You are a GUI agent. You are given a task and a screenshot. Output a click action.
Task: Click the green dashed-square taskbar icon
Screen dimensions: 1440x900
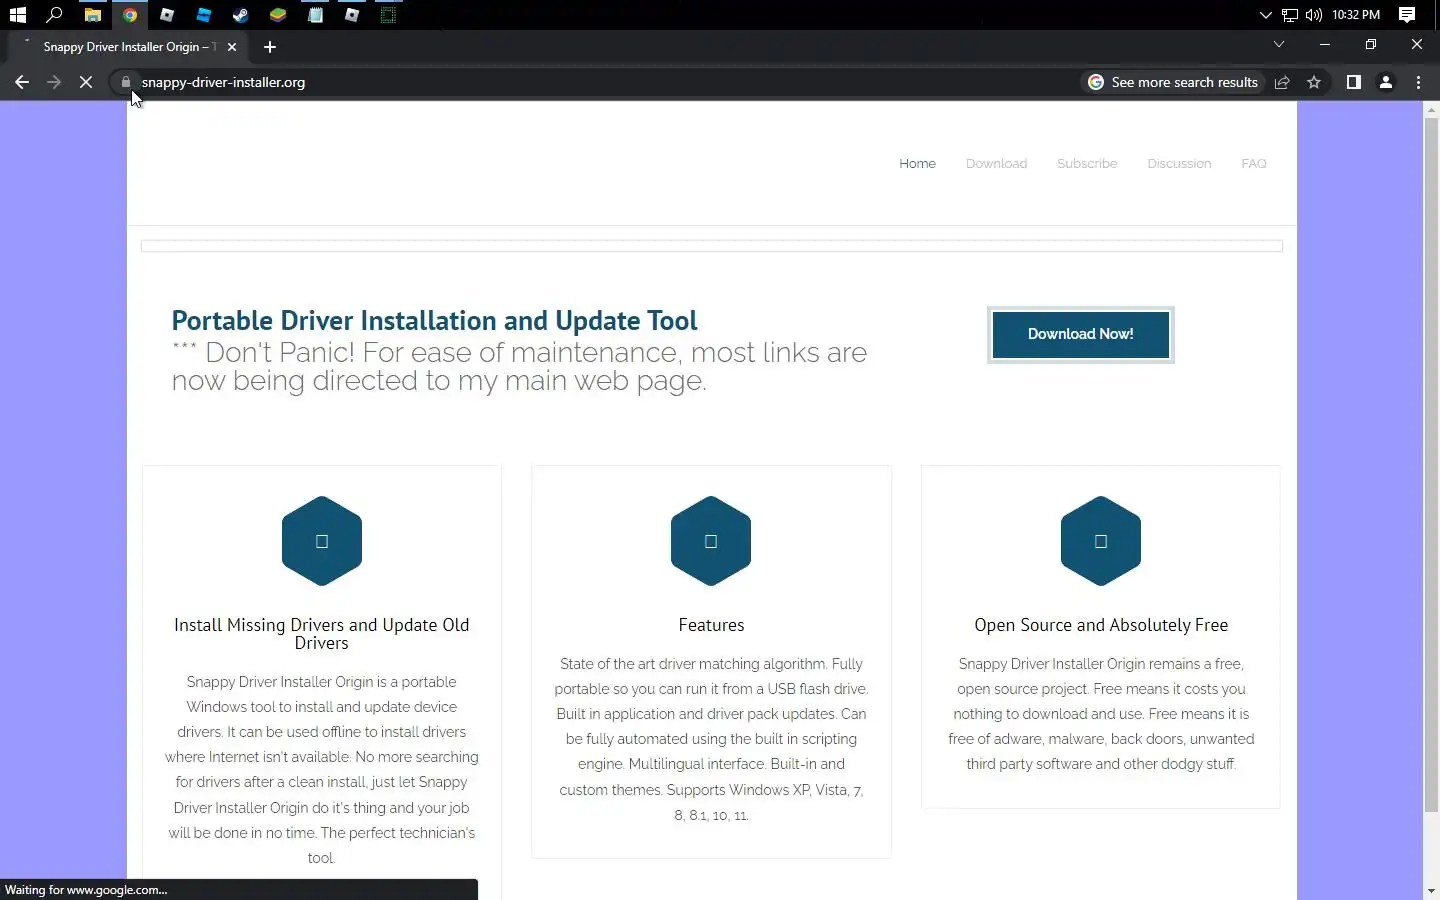(x=389, y=15)
